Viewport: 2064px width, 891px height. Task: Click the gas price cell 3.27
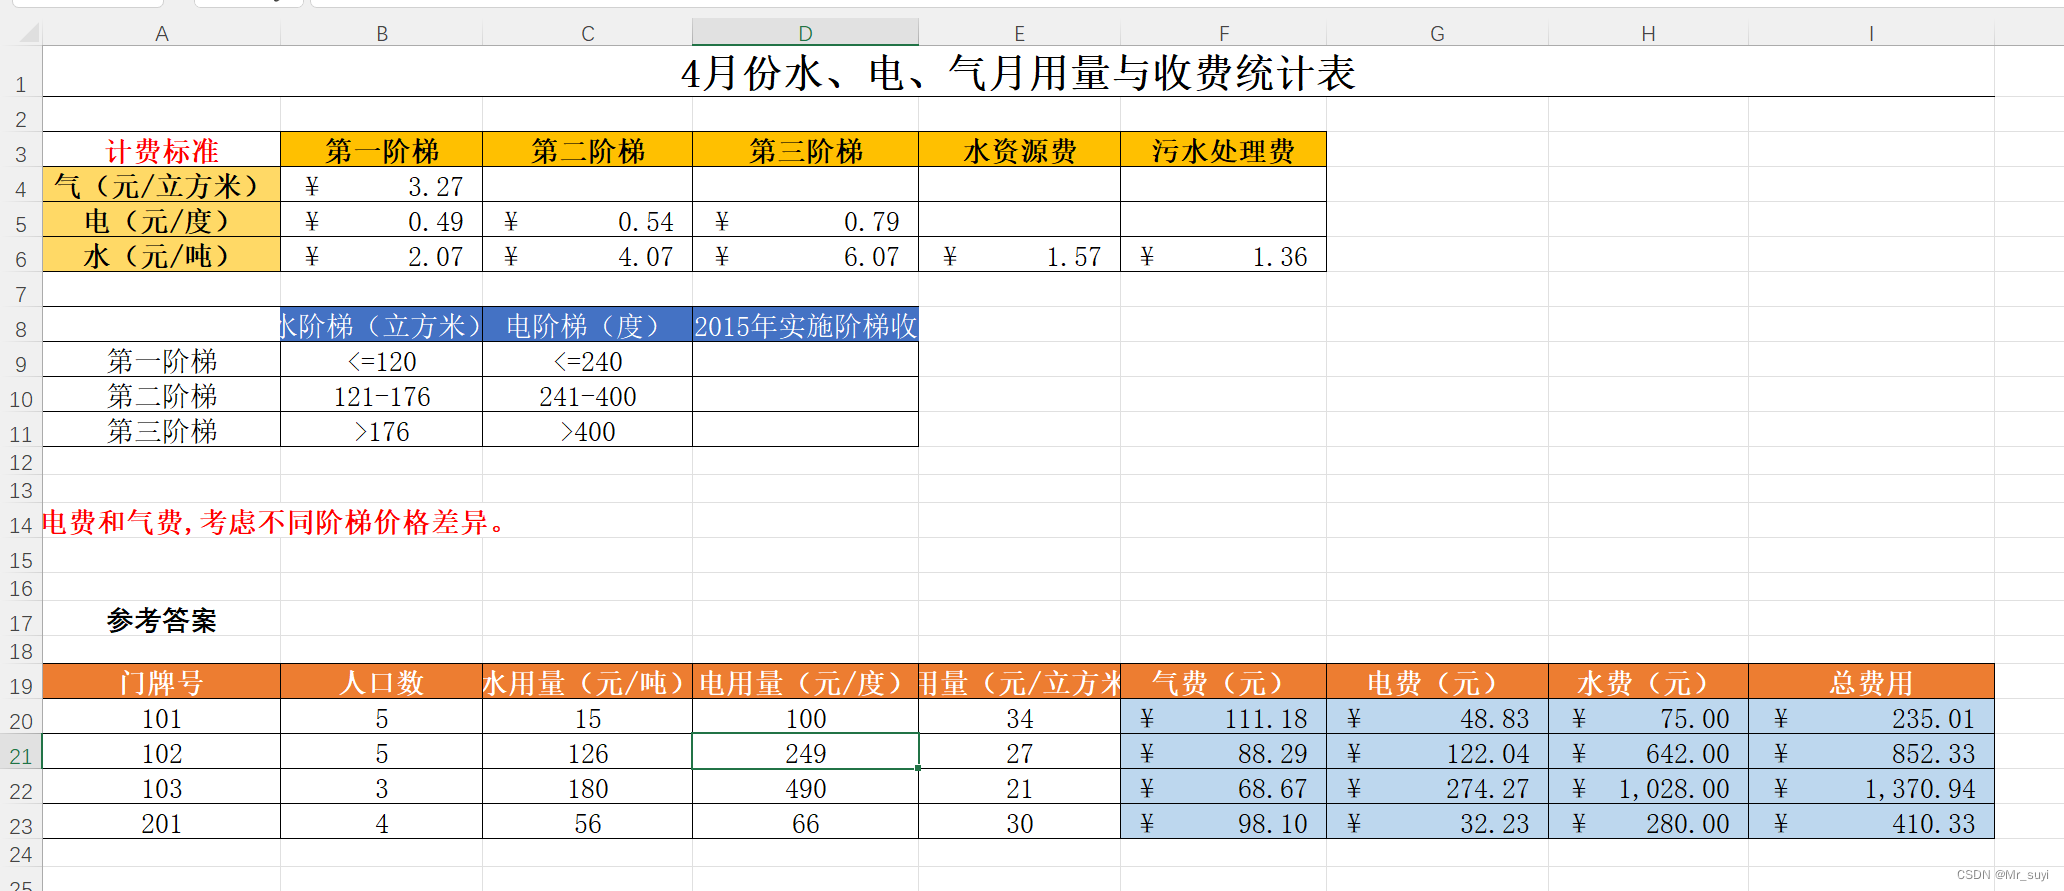tap(382, 186)
